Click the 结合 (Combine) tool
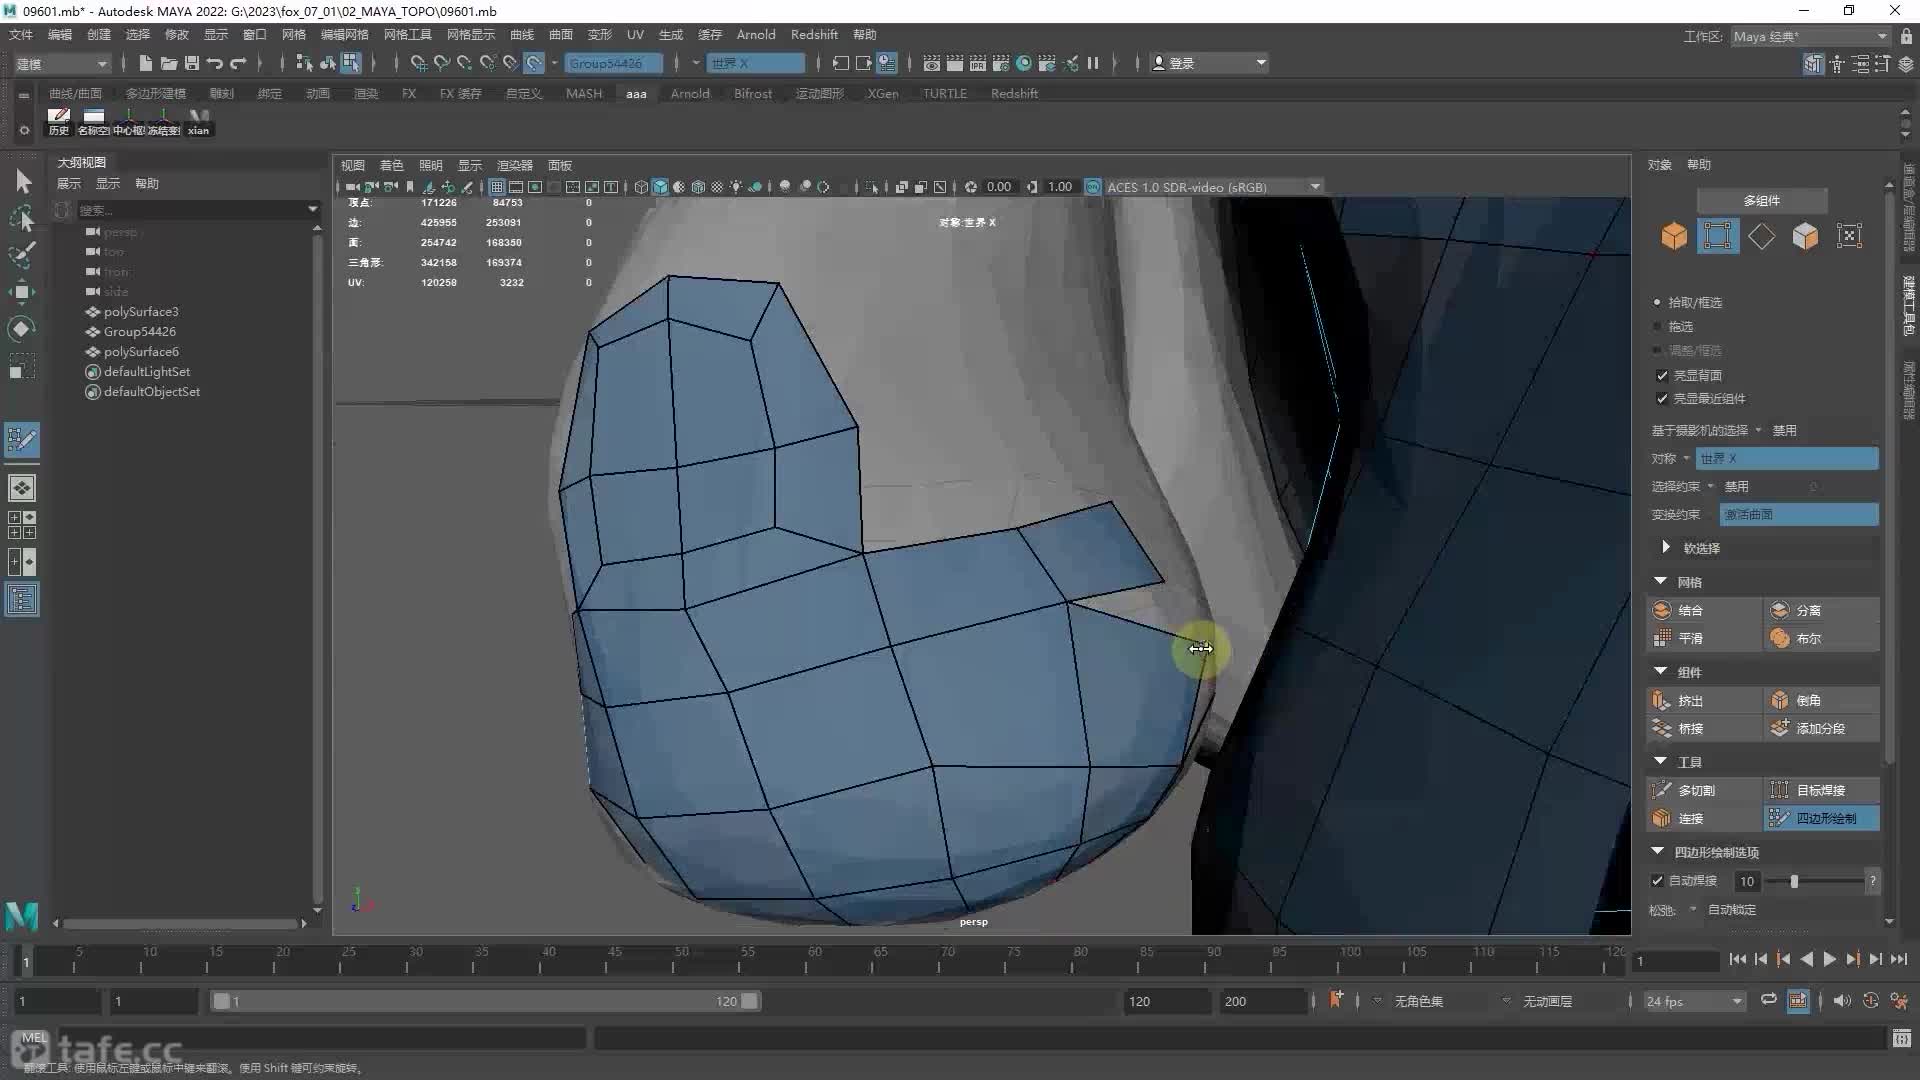Viewport: 1920px width, 1080px height. coord(1704,610)
